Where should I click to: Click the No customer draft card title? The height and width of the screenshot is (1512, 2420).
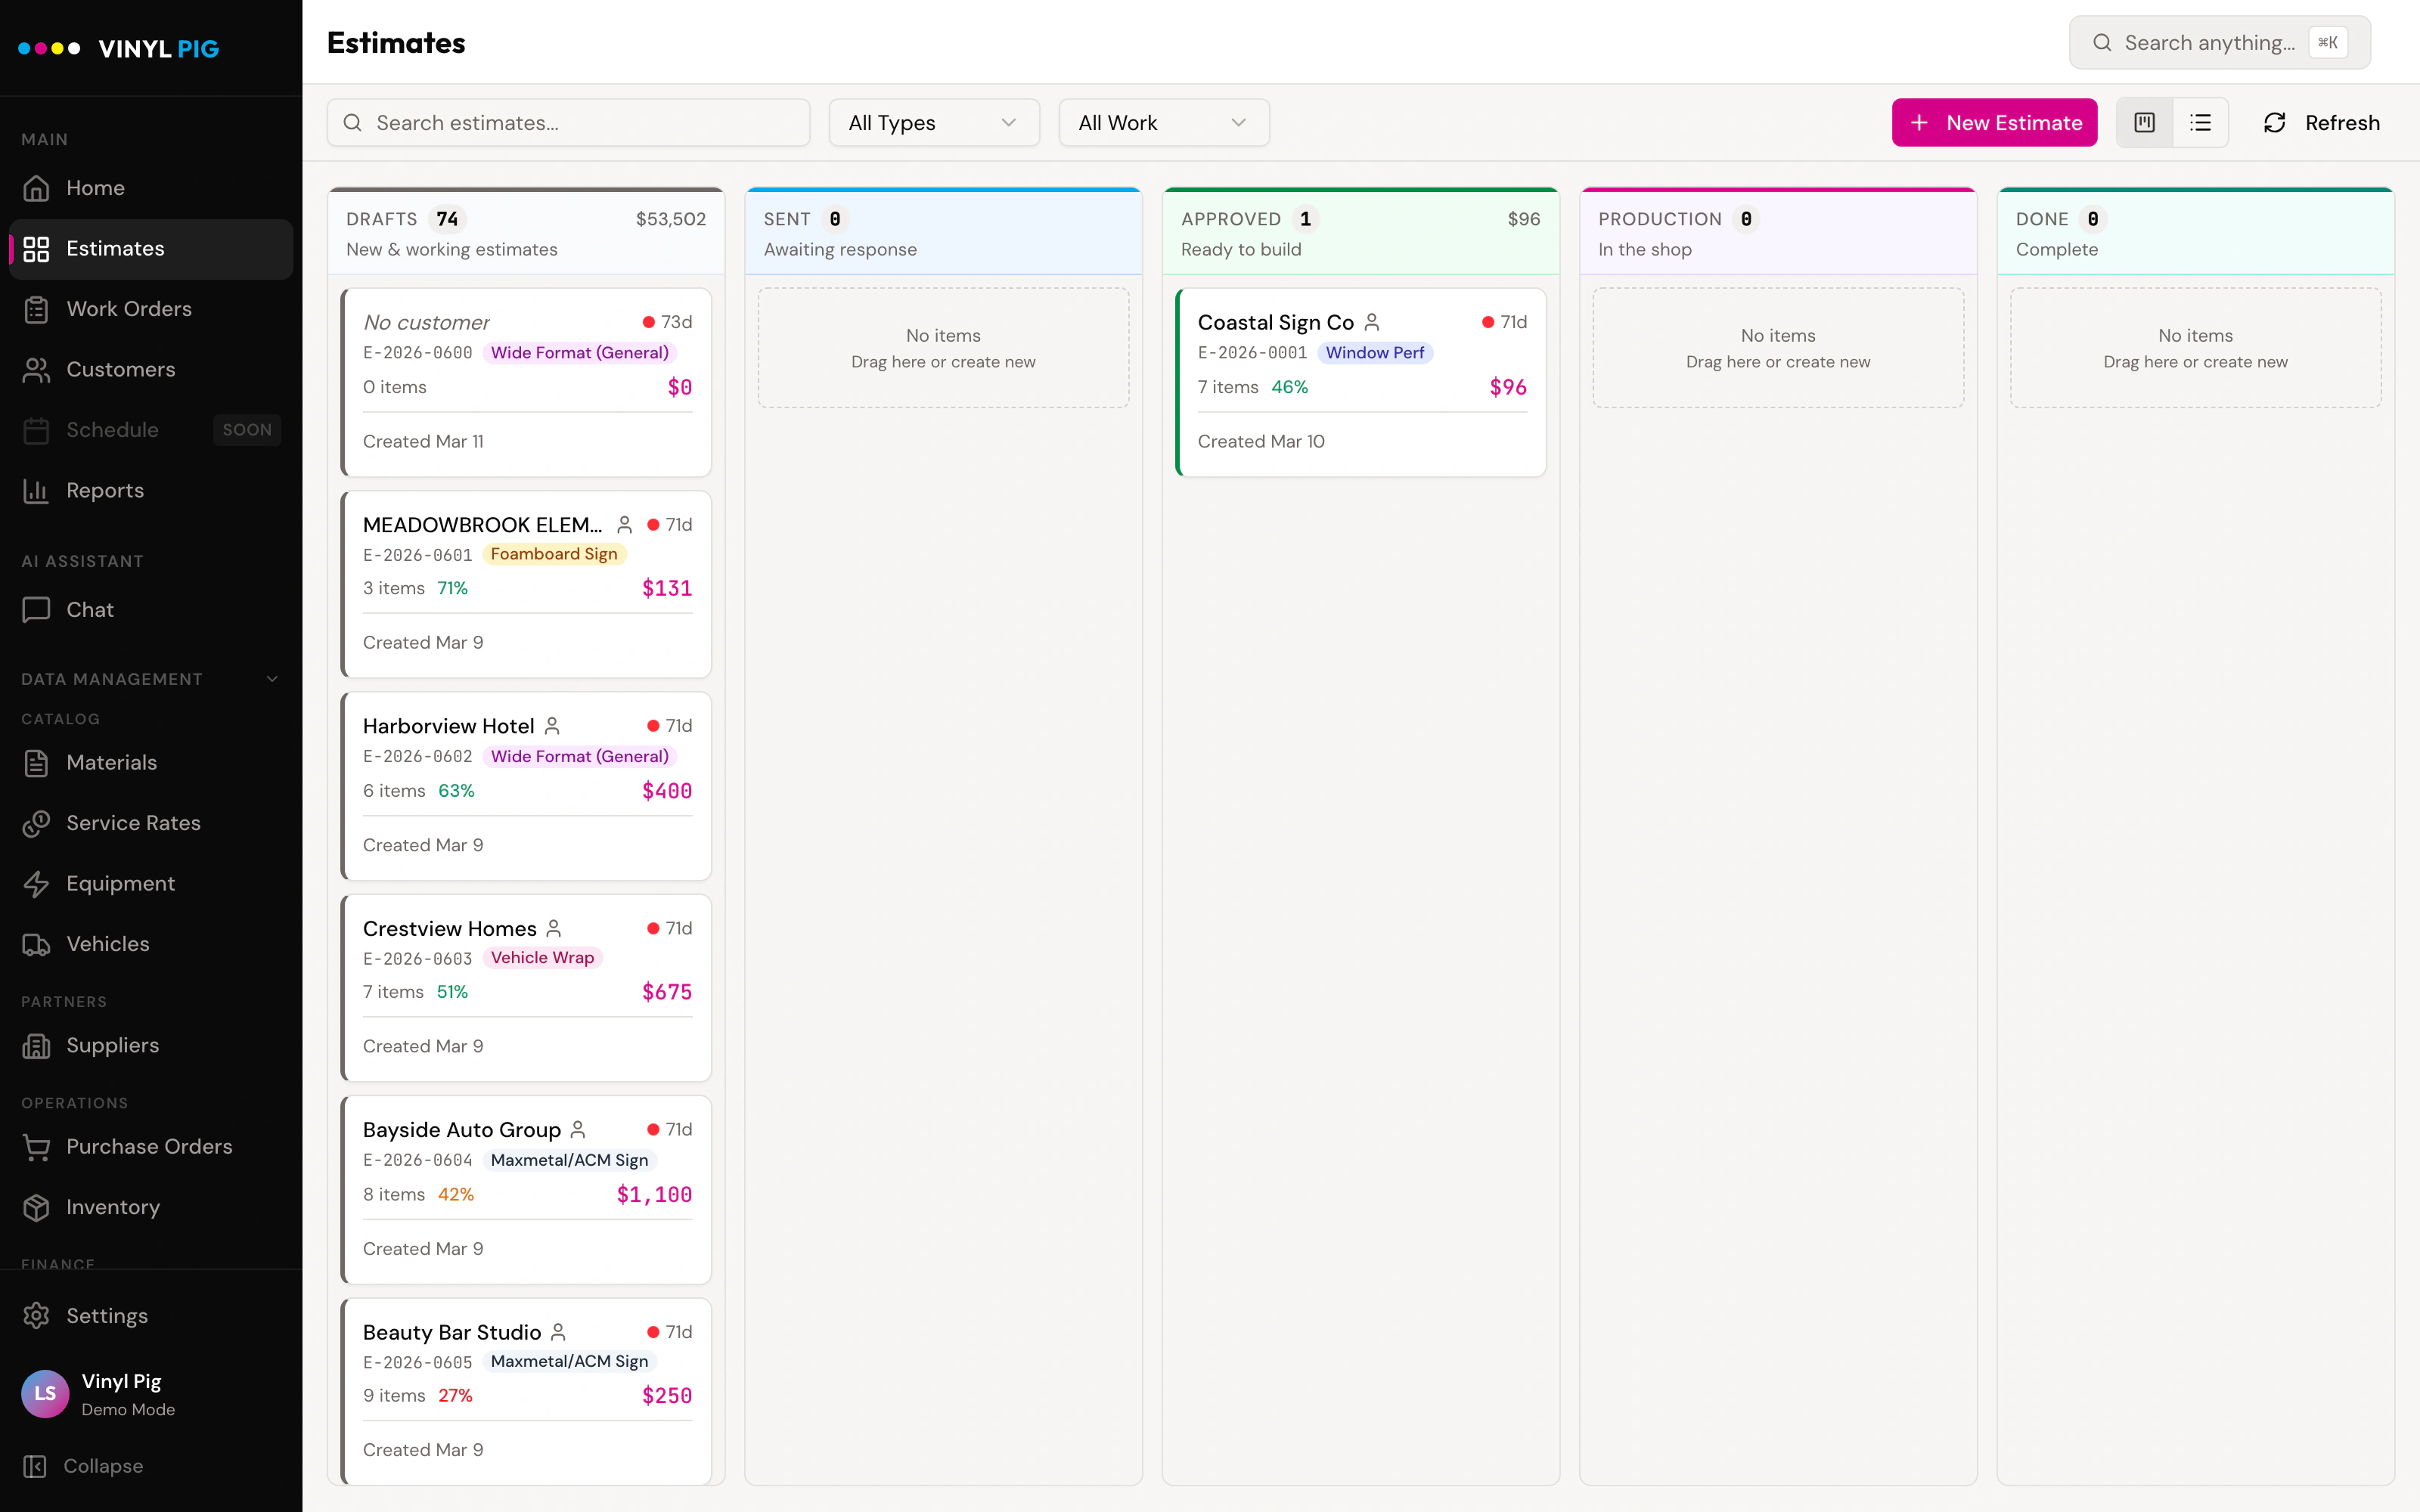pos(426,322)
